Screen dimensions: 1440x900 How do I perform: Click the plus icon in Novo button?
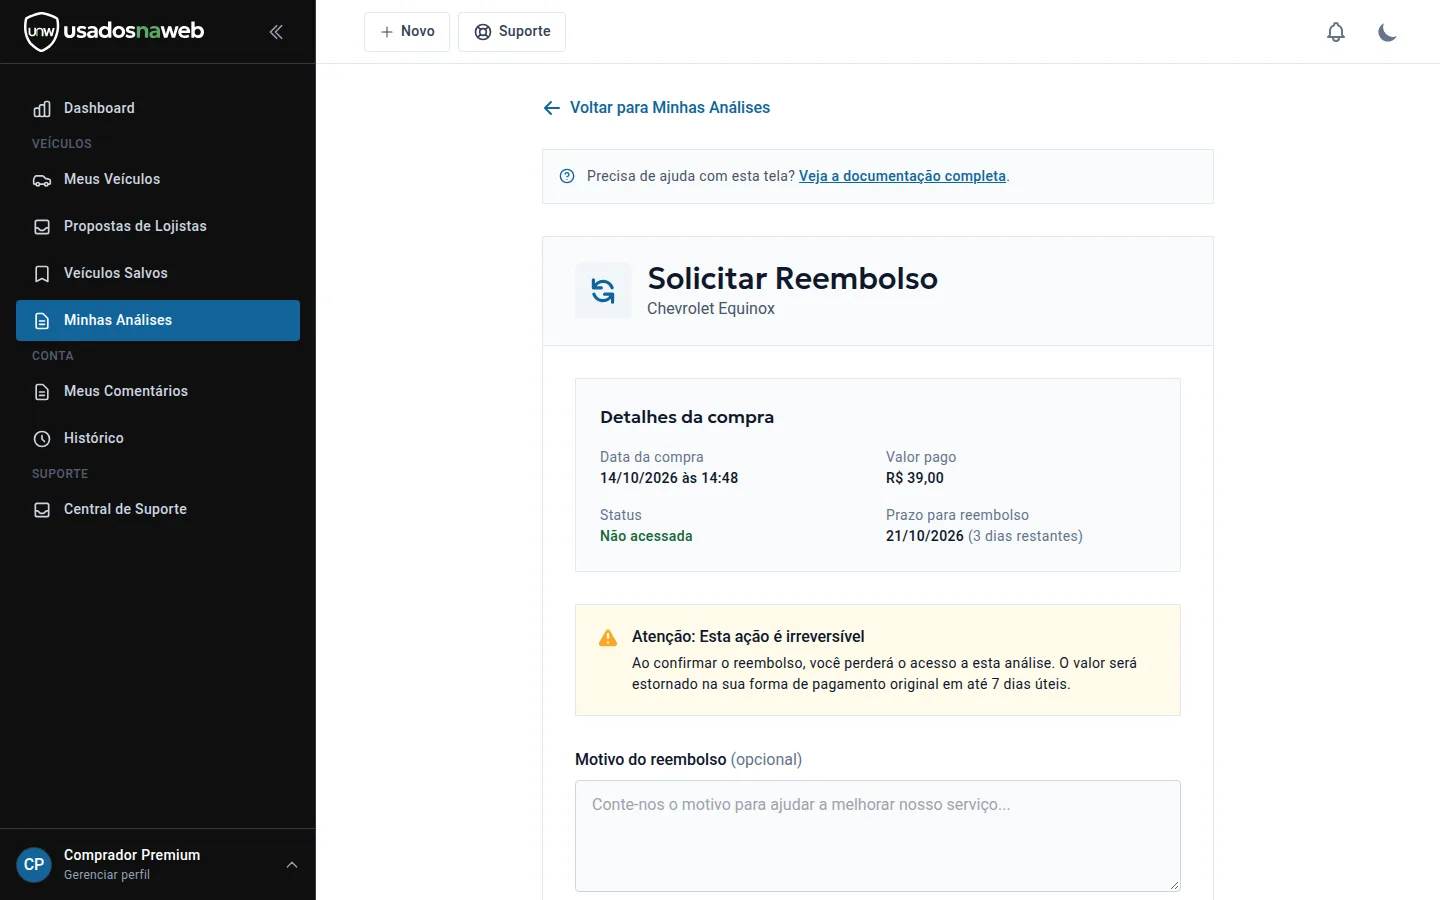[386, 32]
